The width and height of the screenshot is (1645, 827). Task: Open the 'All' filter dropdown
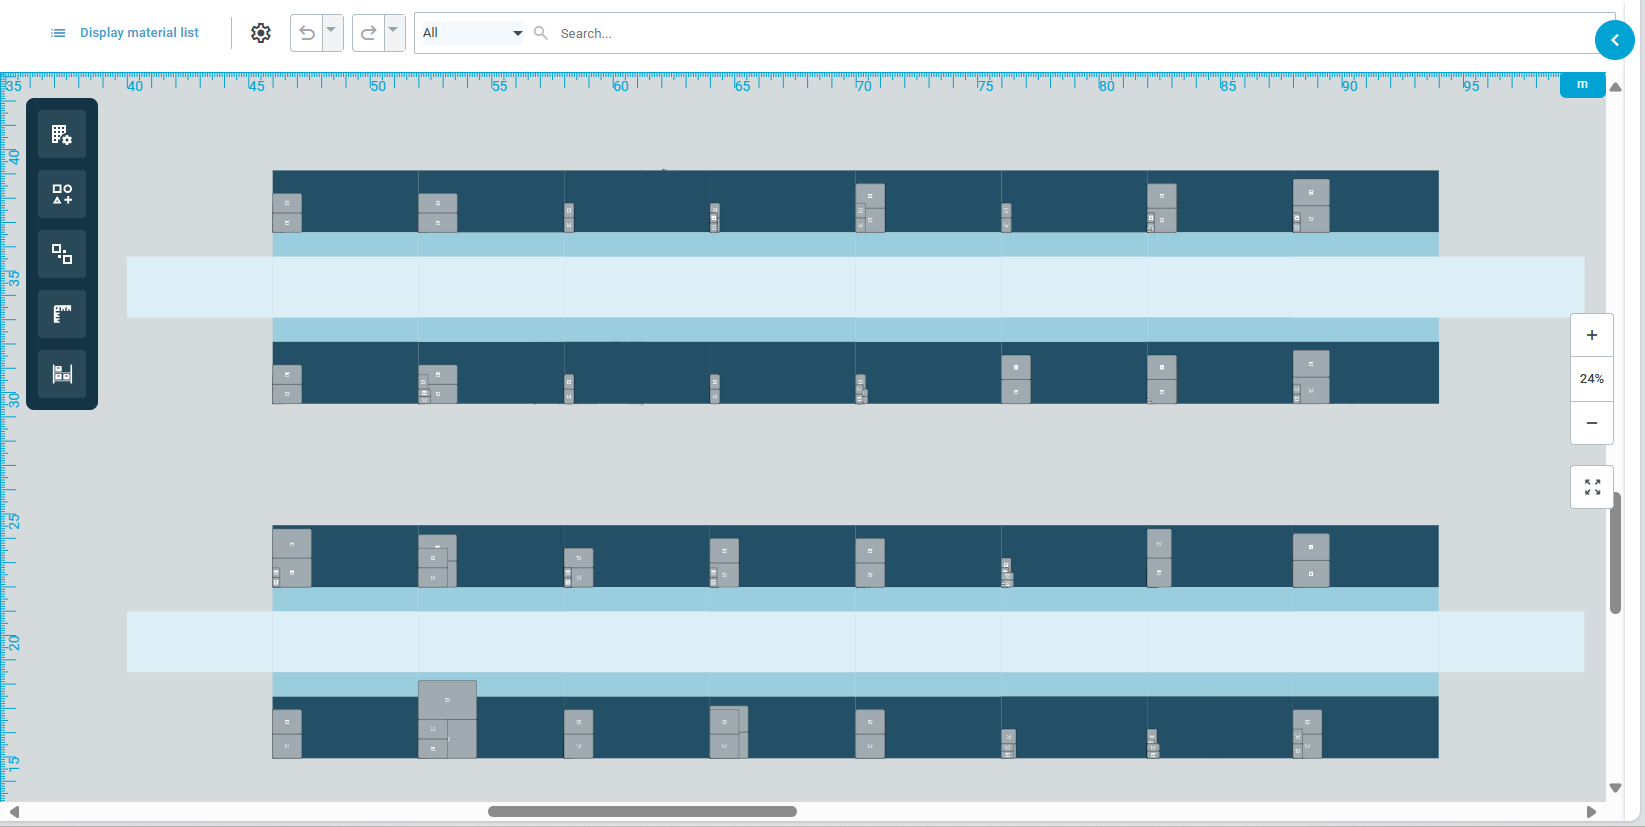click(x=472, y=33)
